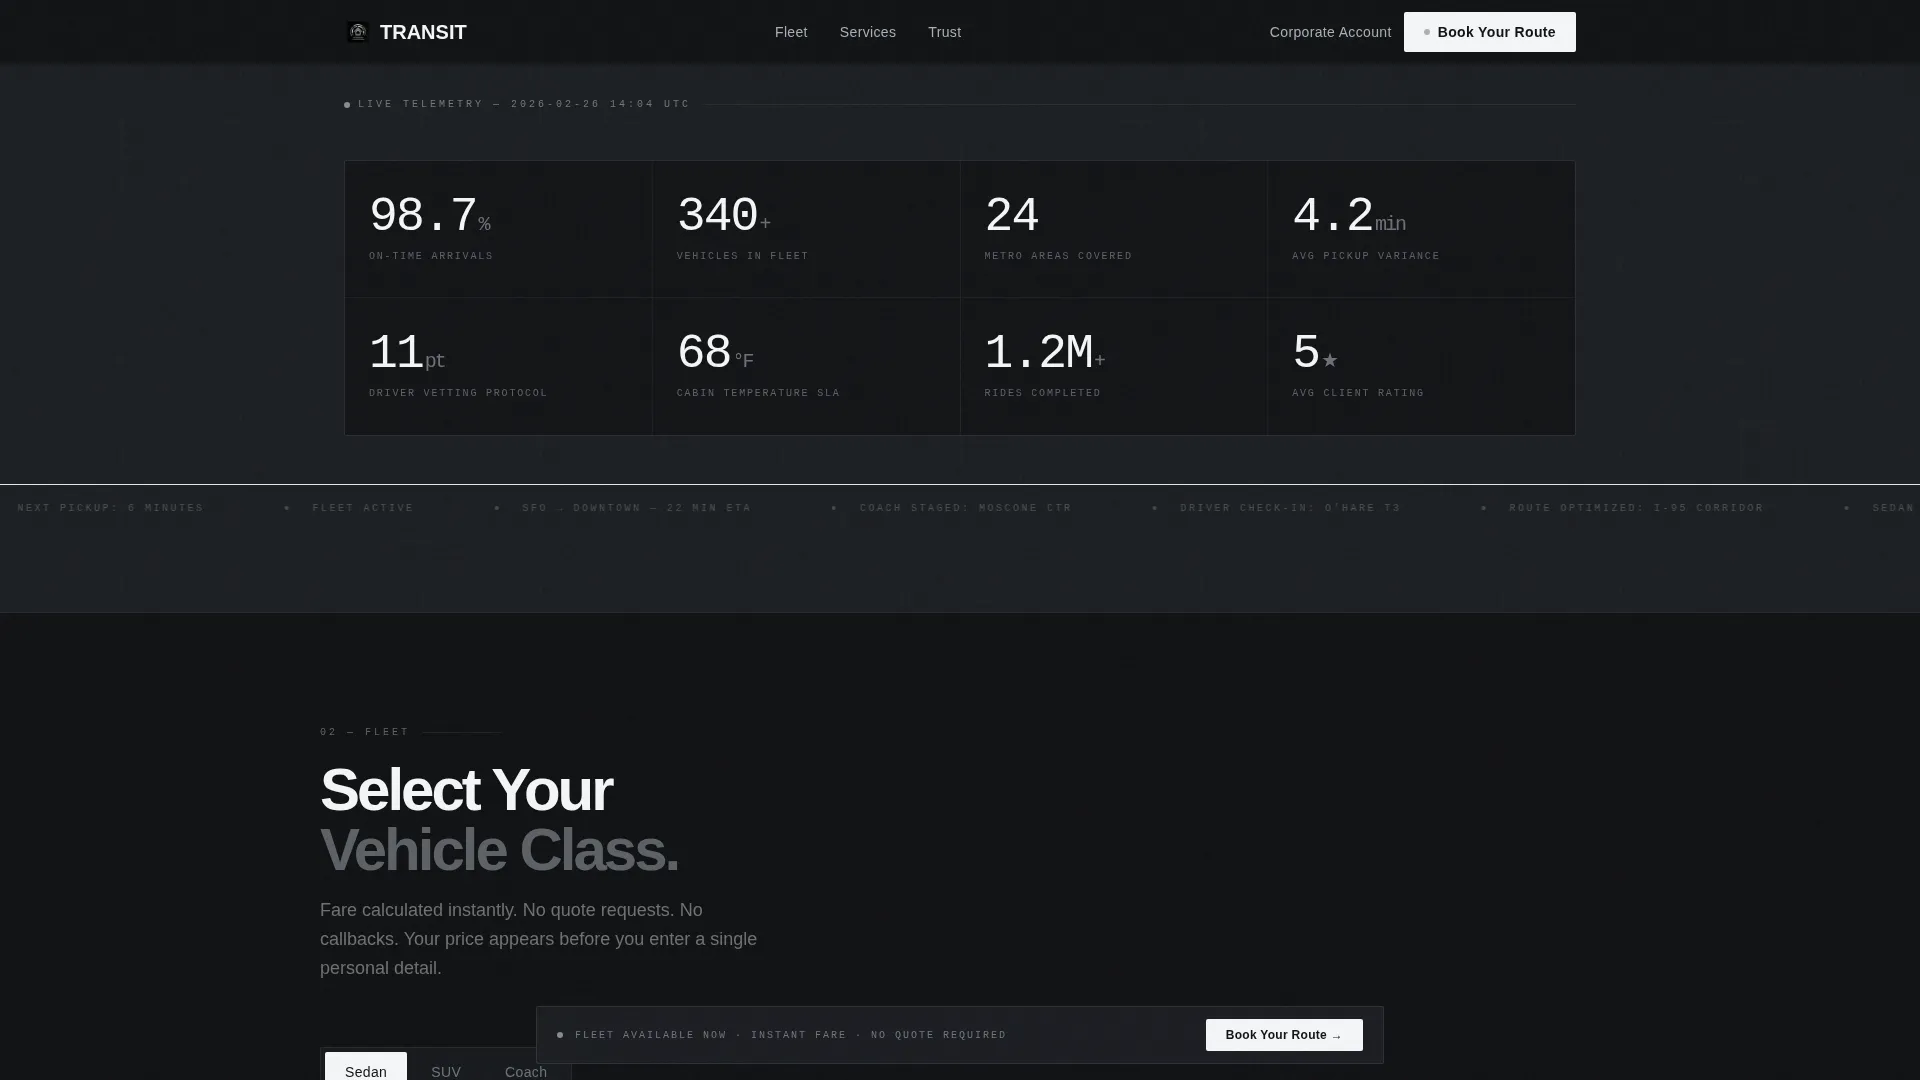This screenshot has width=1920, height=1080.
Task: Click the Select Your Vehicle Class heading
Action: click(499, 820)
